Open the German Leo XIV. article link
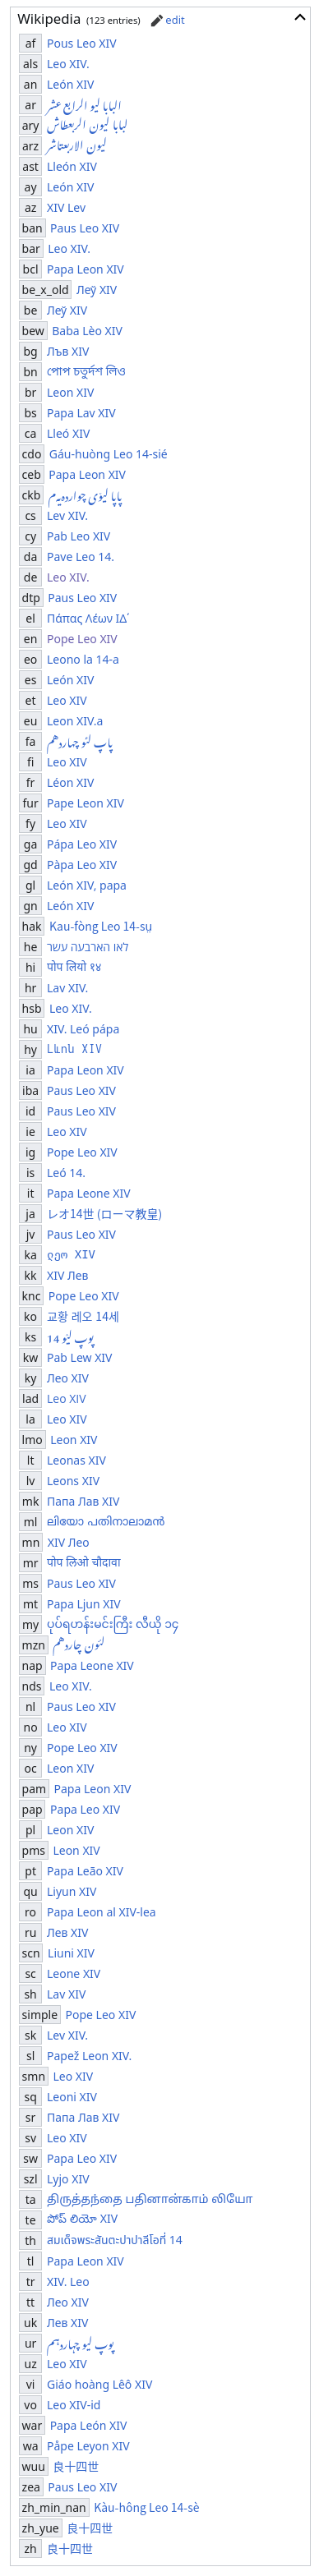 tap(68, 577)
